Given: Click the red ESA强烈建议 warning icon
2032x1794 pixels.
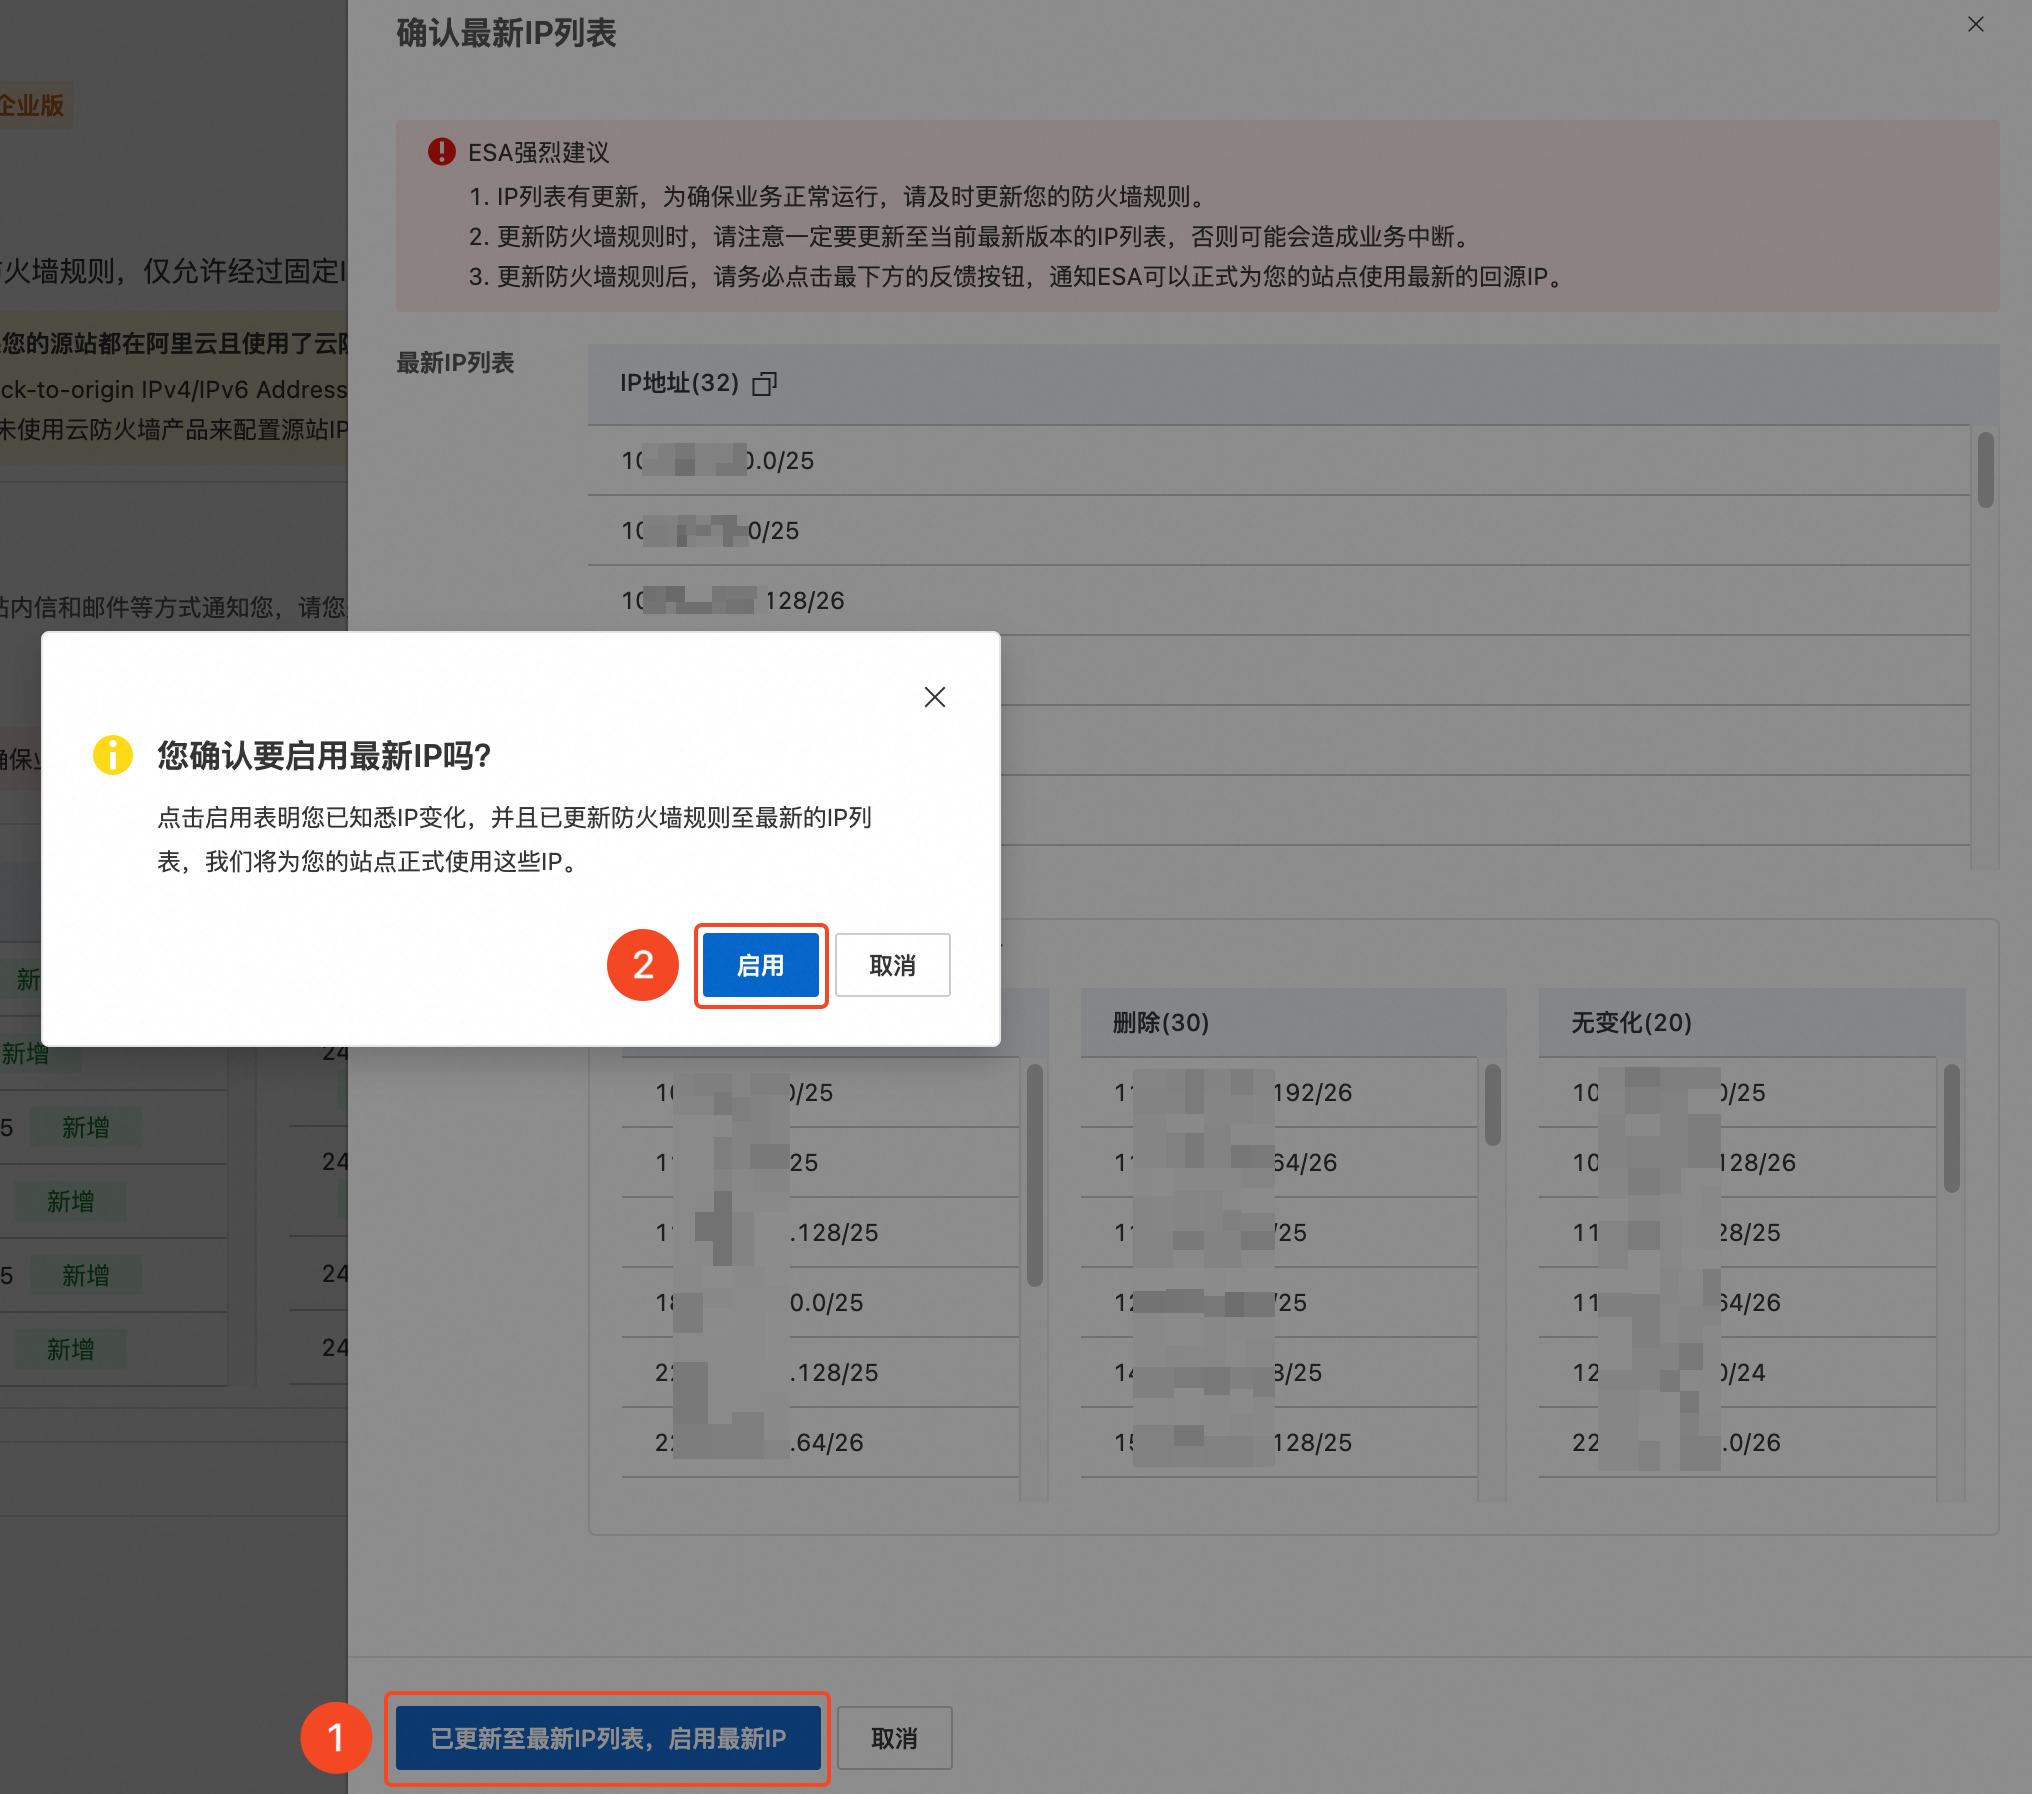Looking at the screenshot, I should coord(441,152).
